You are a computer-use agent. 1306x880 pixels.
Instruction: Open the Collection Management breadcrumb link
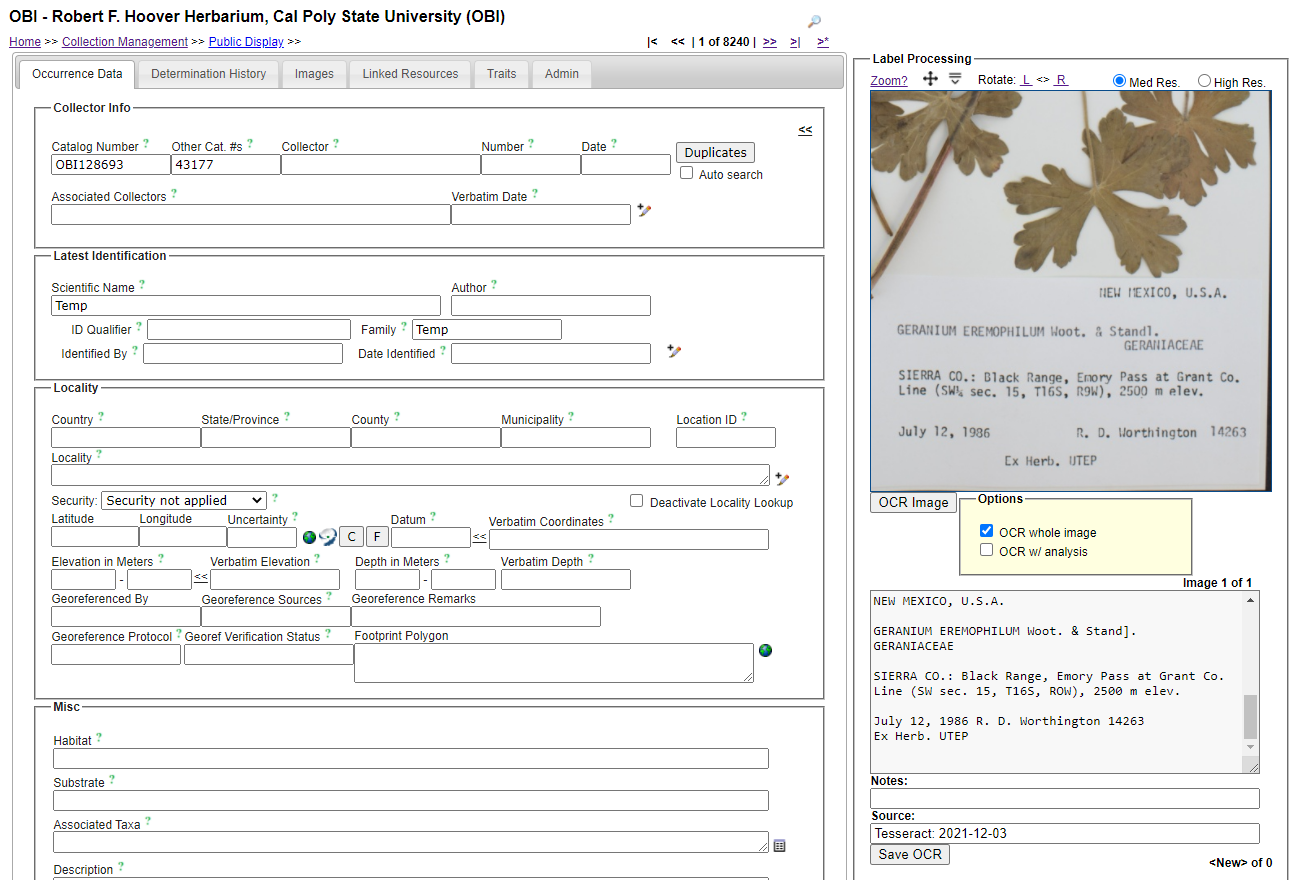click(125, 42)
